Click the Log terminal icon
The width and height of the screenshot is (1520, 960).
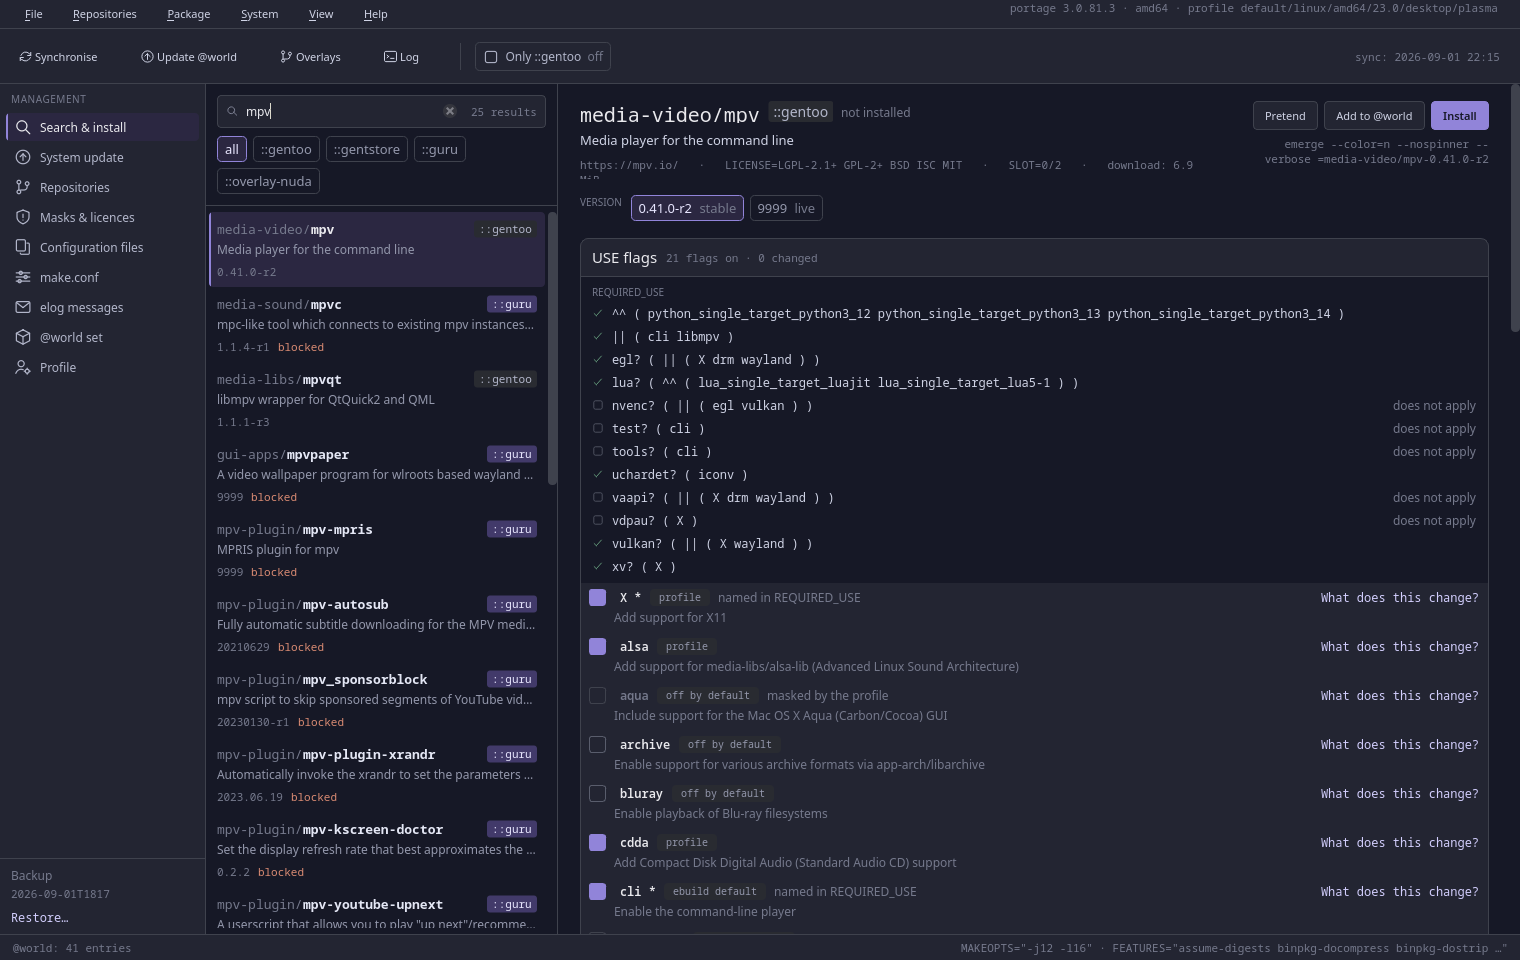(390, 57)
